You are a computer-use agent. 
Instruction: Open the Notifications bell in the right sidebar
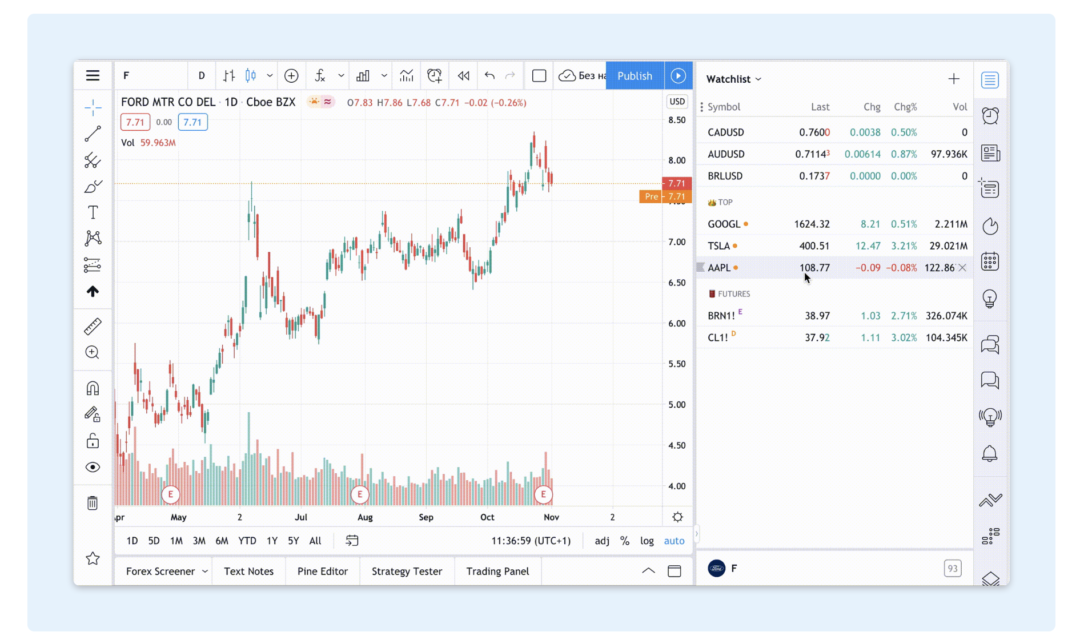coord(990,453)
